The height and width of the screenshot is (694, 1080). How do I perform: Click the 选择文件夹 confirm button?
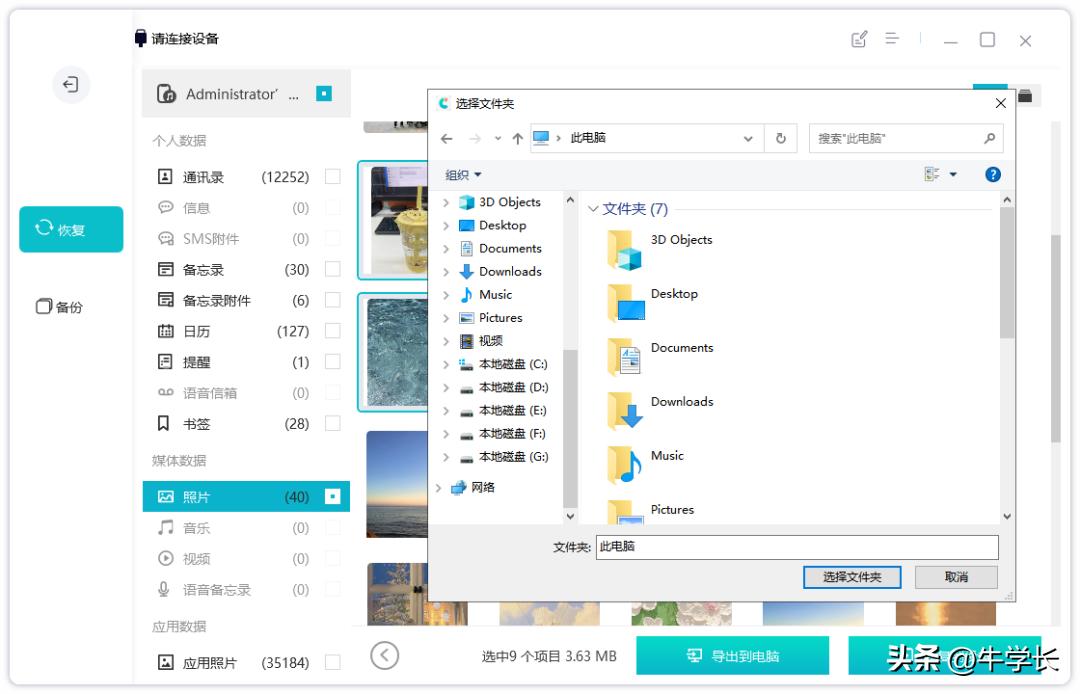tap(851, 577)
